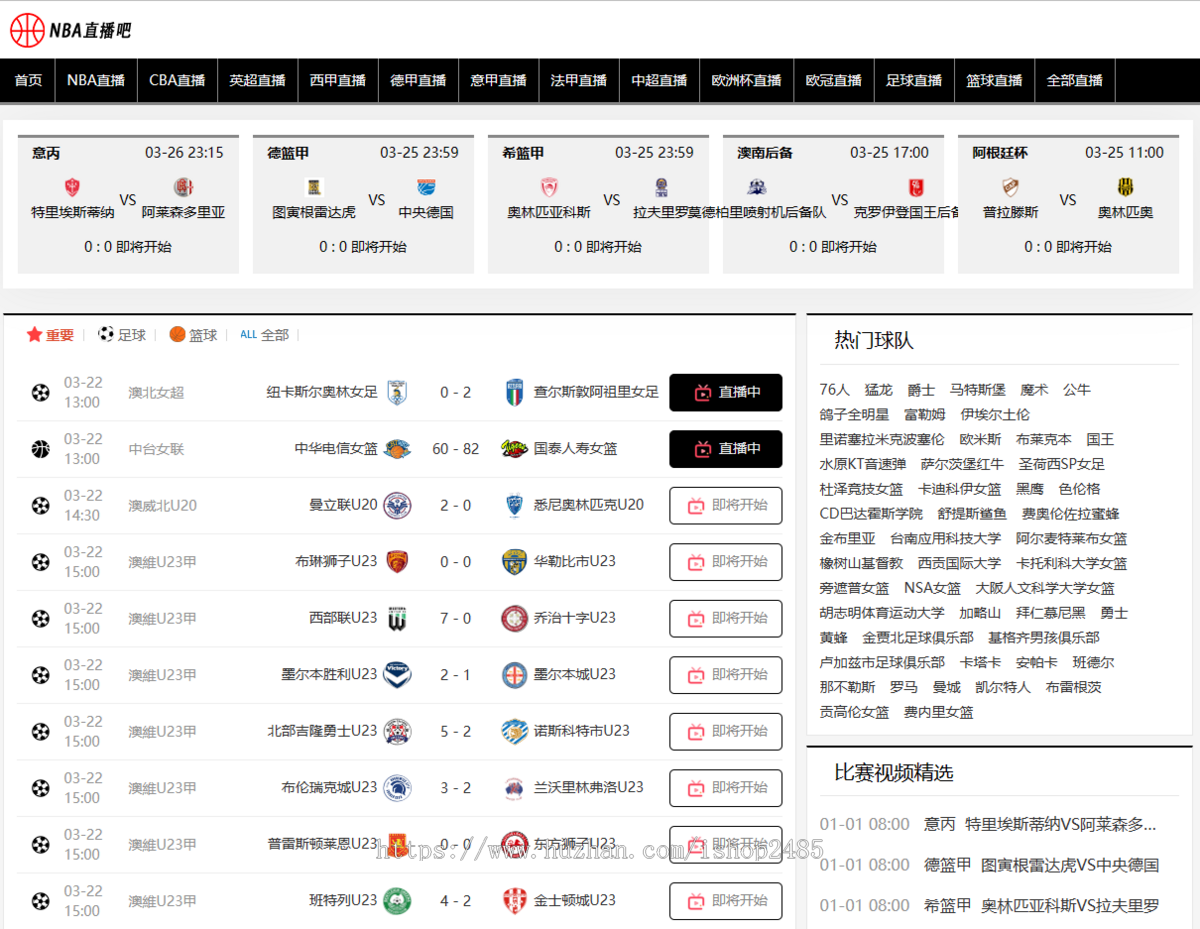The image size is (1200, 929).
Task: Open NBA直播 in the navigation bar
Action: click(96, 80)
